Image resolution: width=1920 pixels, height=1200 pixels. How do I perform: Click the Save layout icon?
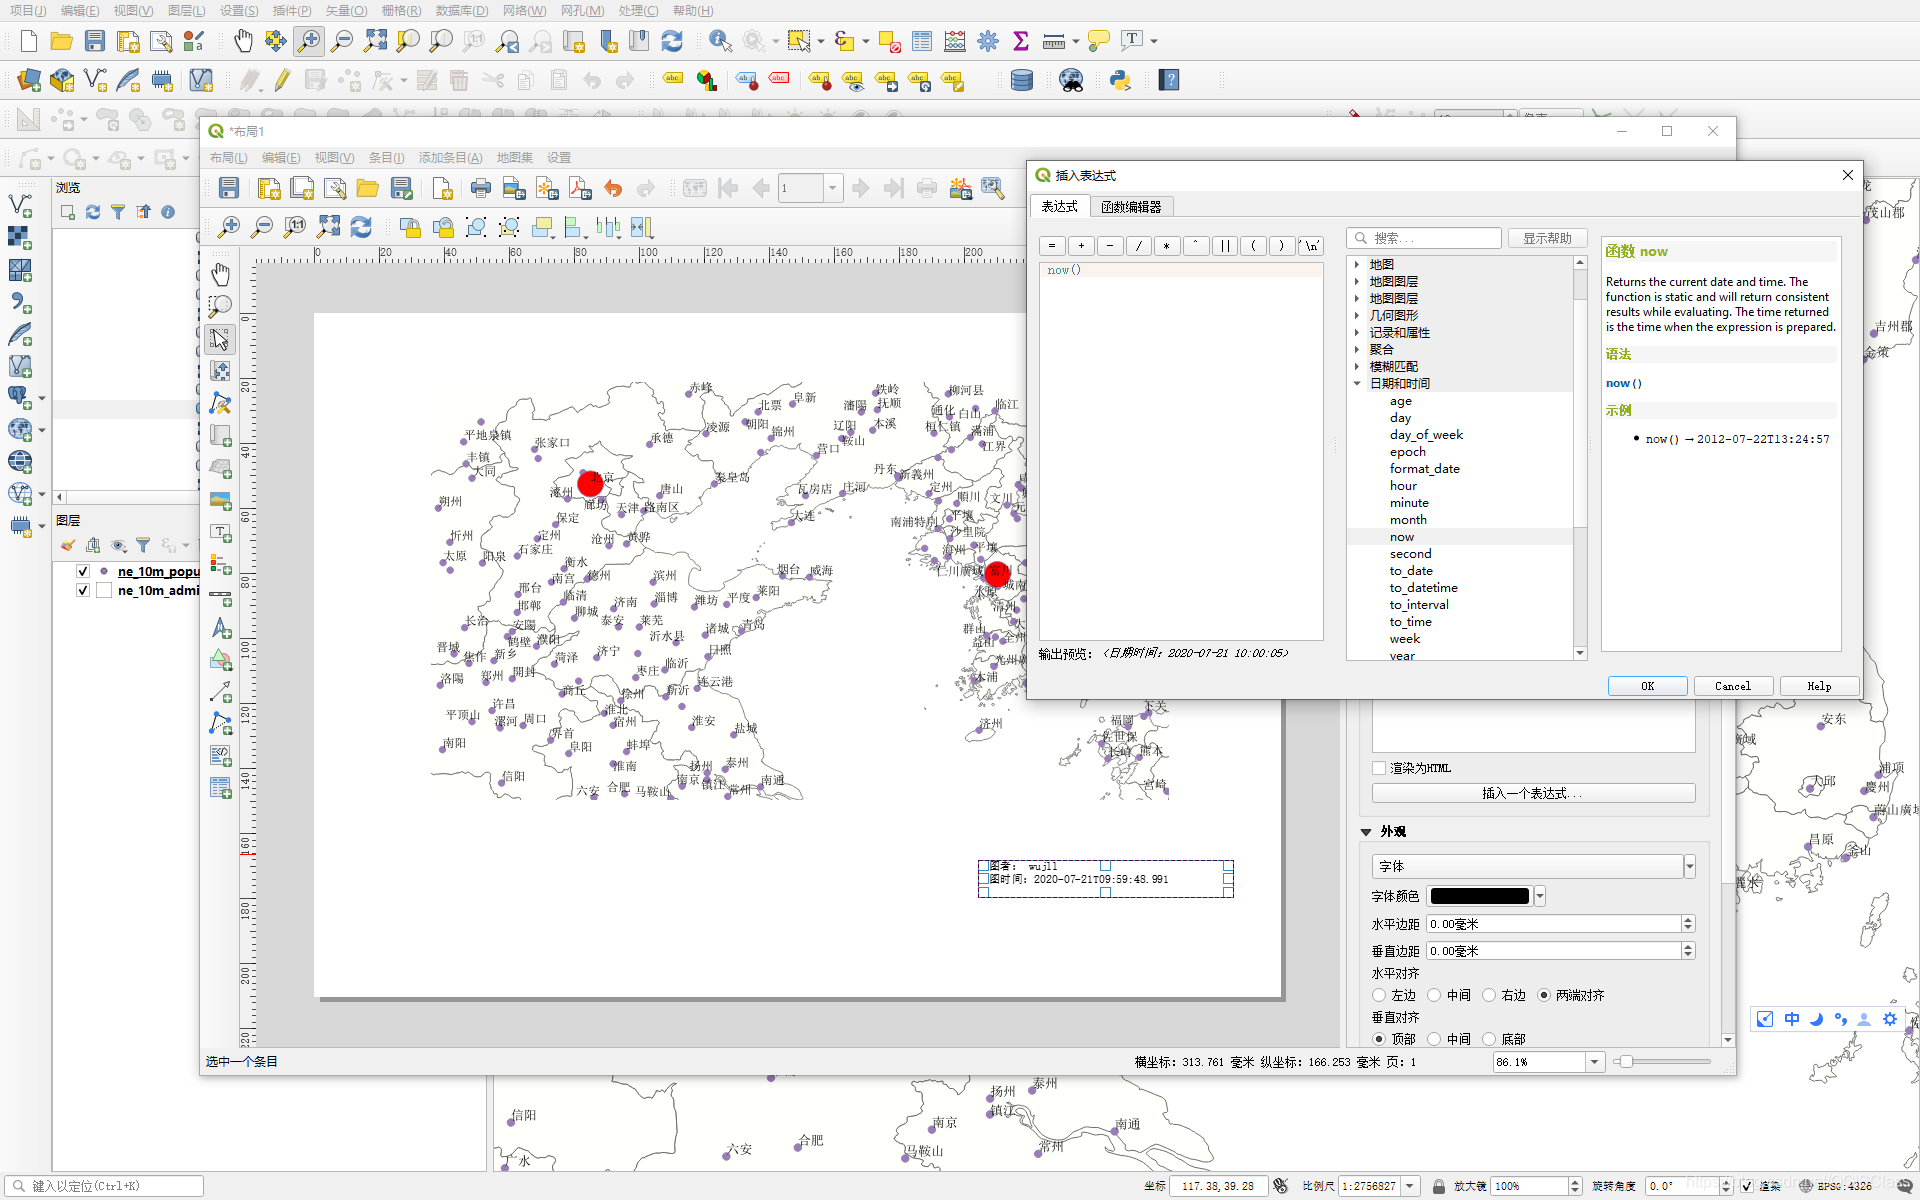click(229, 188)
